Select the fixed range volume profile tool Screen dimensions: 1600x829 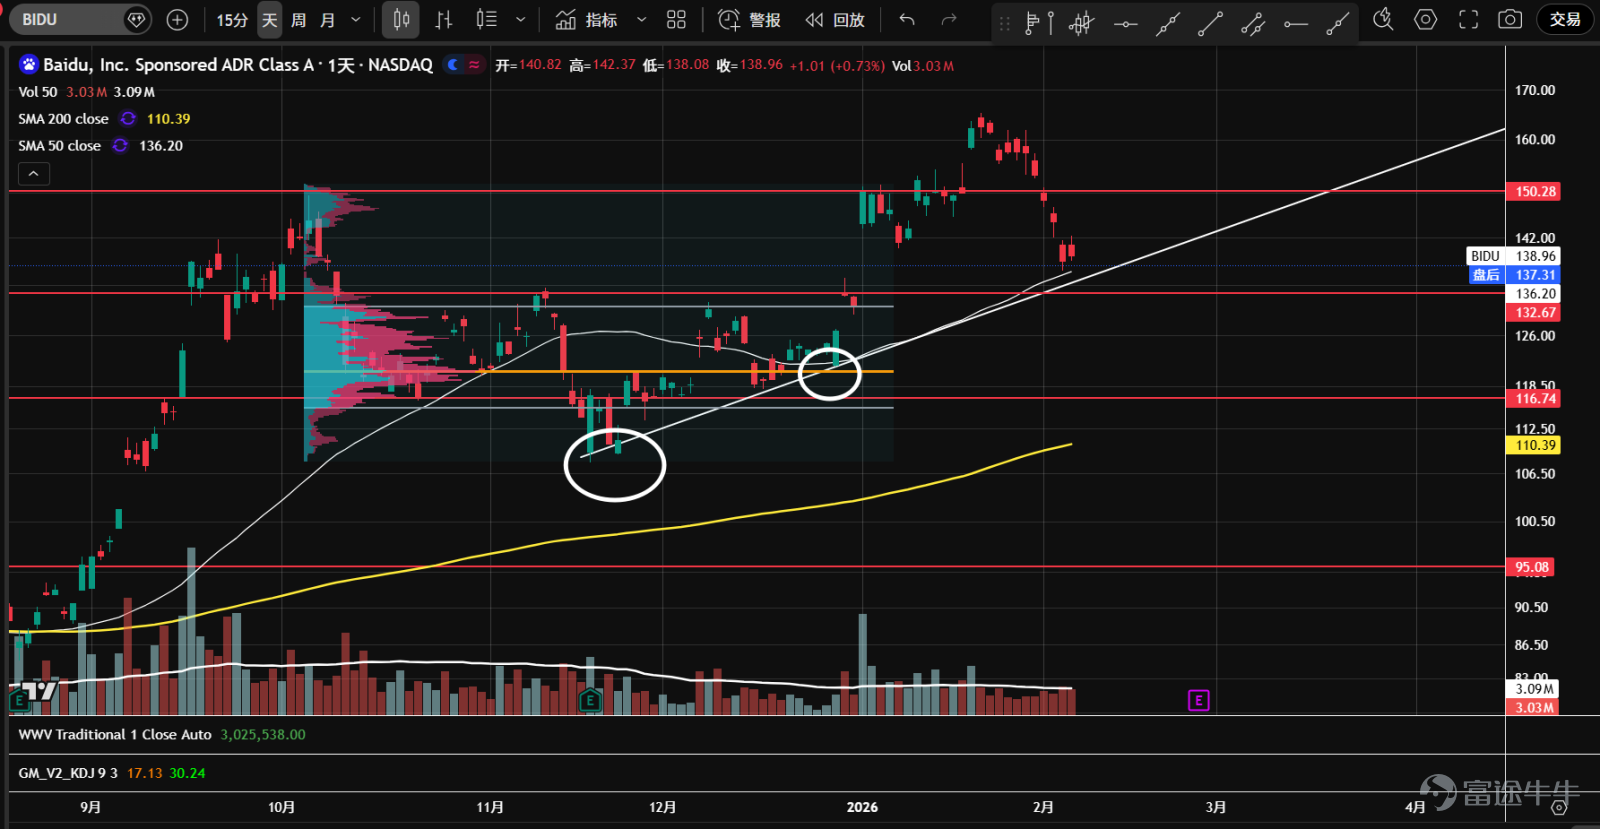pos(1040,22)
